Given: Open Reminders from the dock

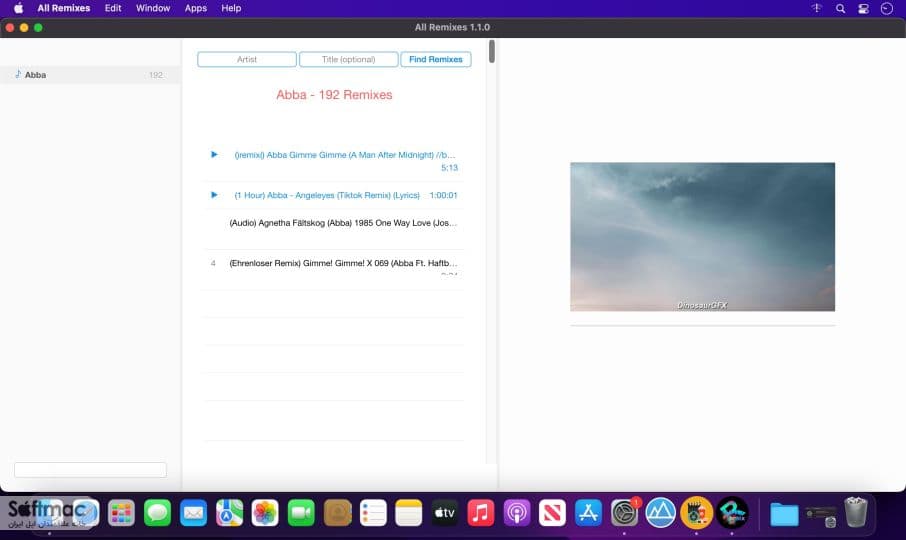Looking at the screenshot, I should point(373,512).
